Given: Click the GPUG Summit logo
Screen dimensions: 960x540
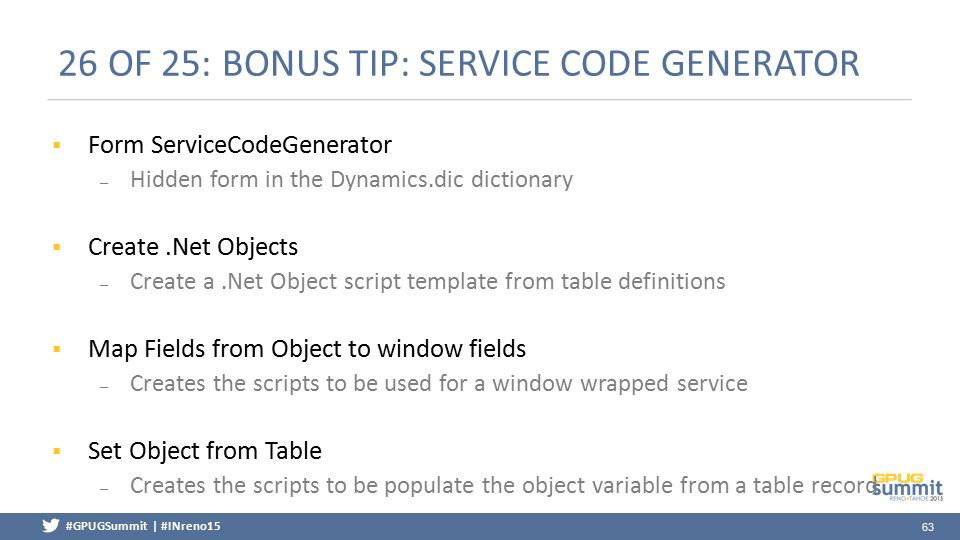Looking at the screenshot, I should click(x=908, y=487).
